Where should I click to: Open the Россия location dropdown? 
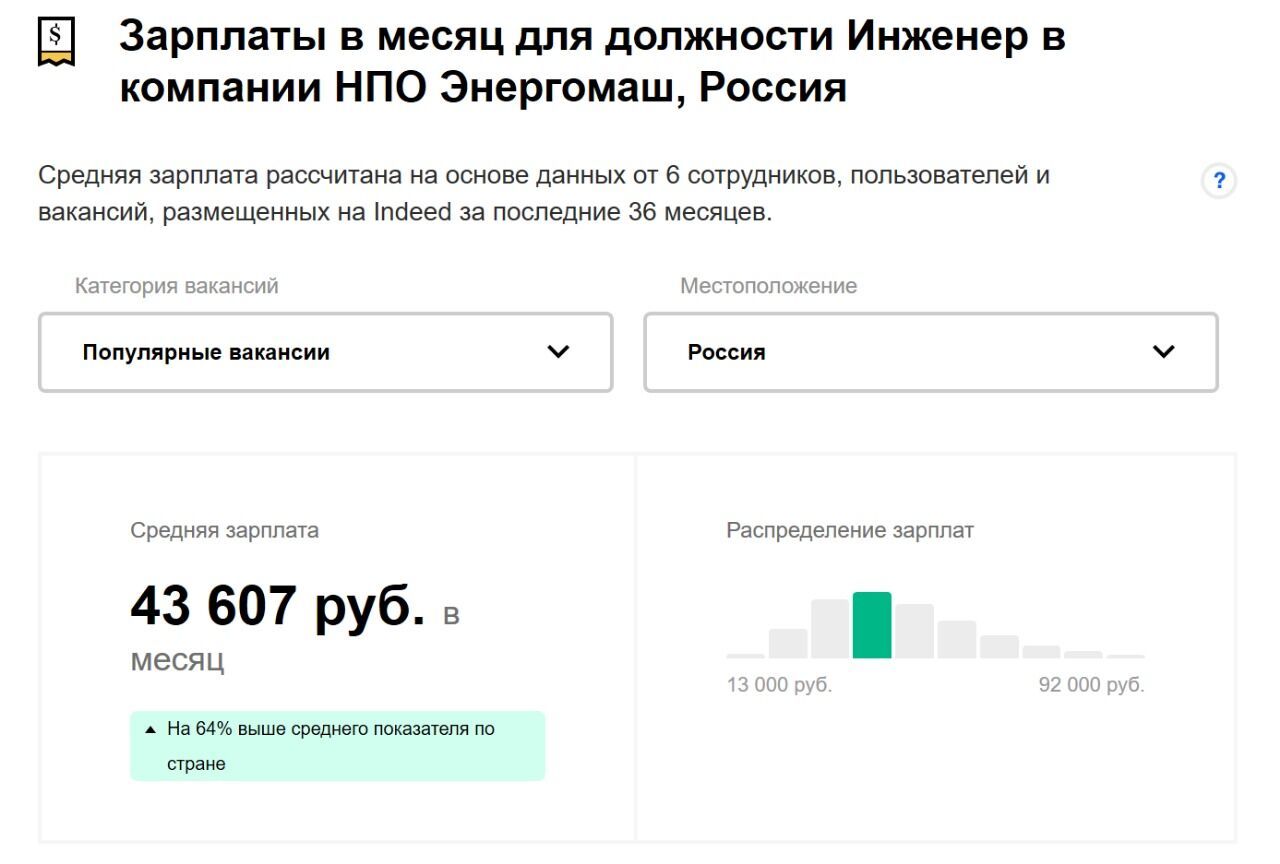930,352
